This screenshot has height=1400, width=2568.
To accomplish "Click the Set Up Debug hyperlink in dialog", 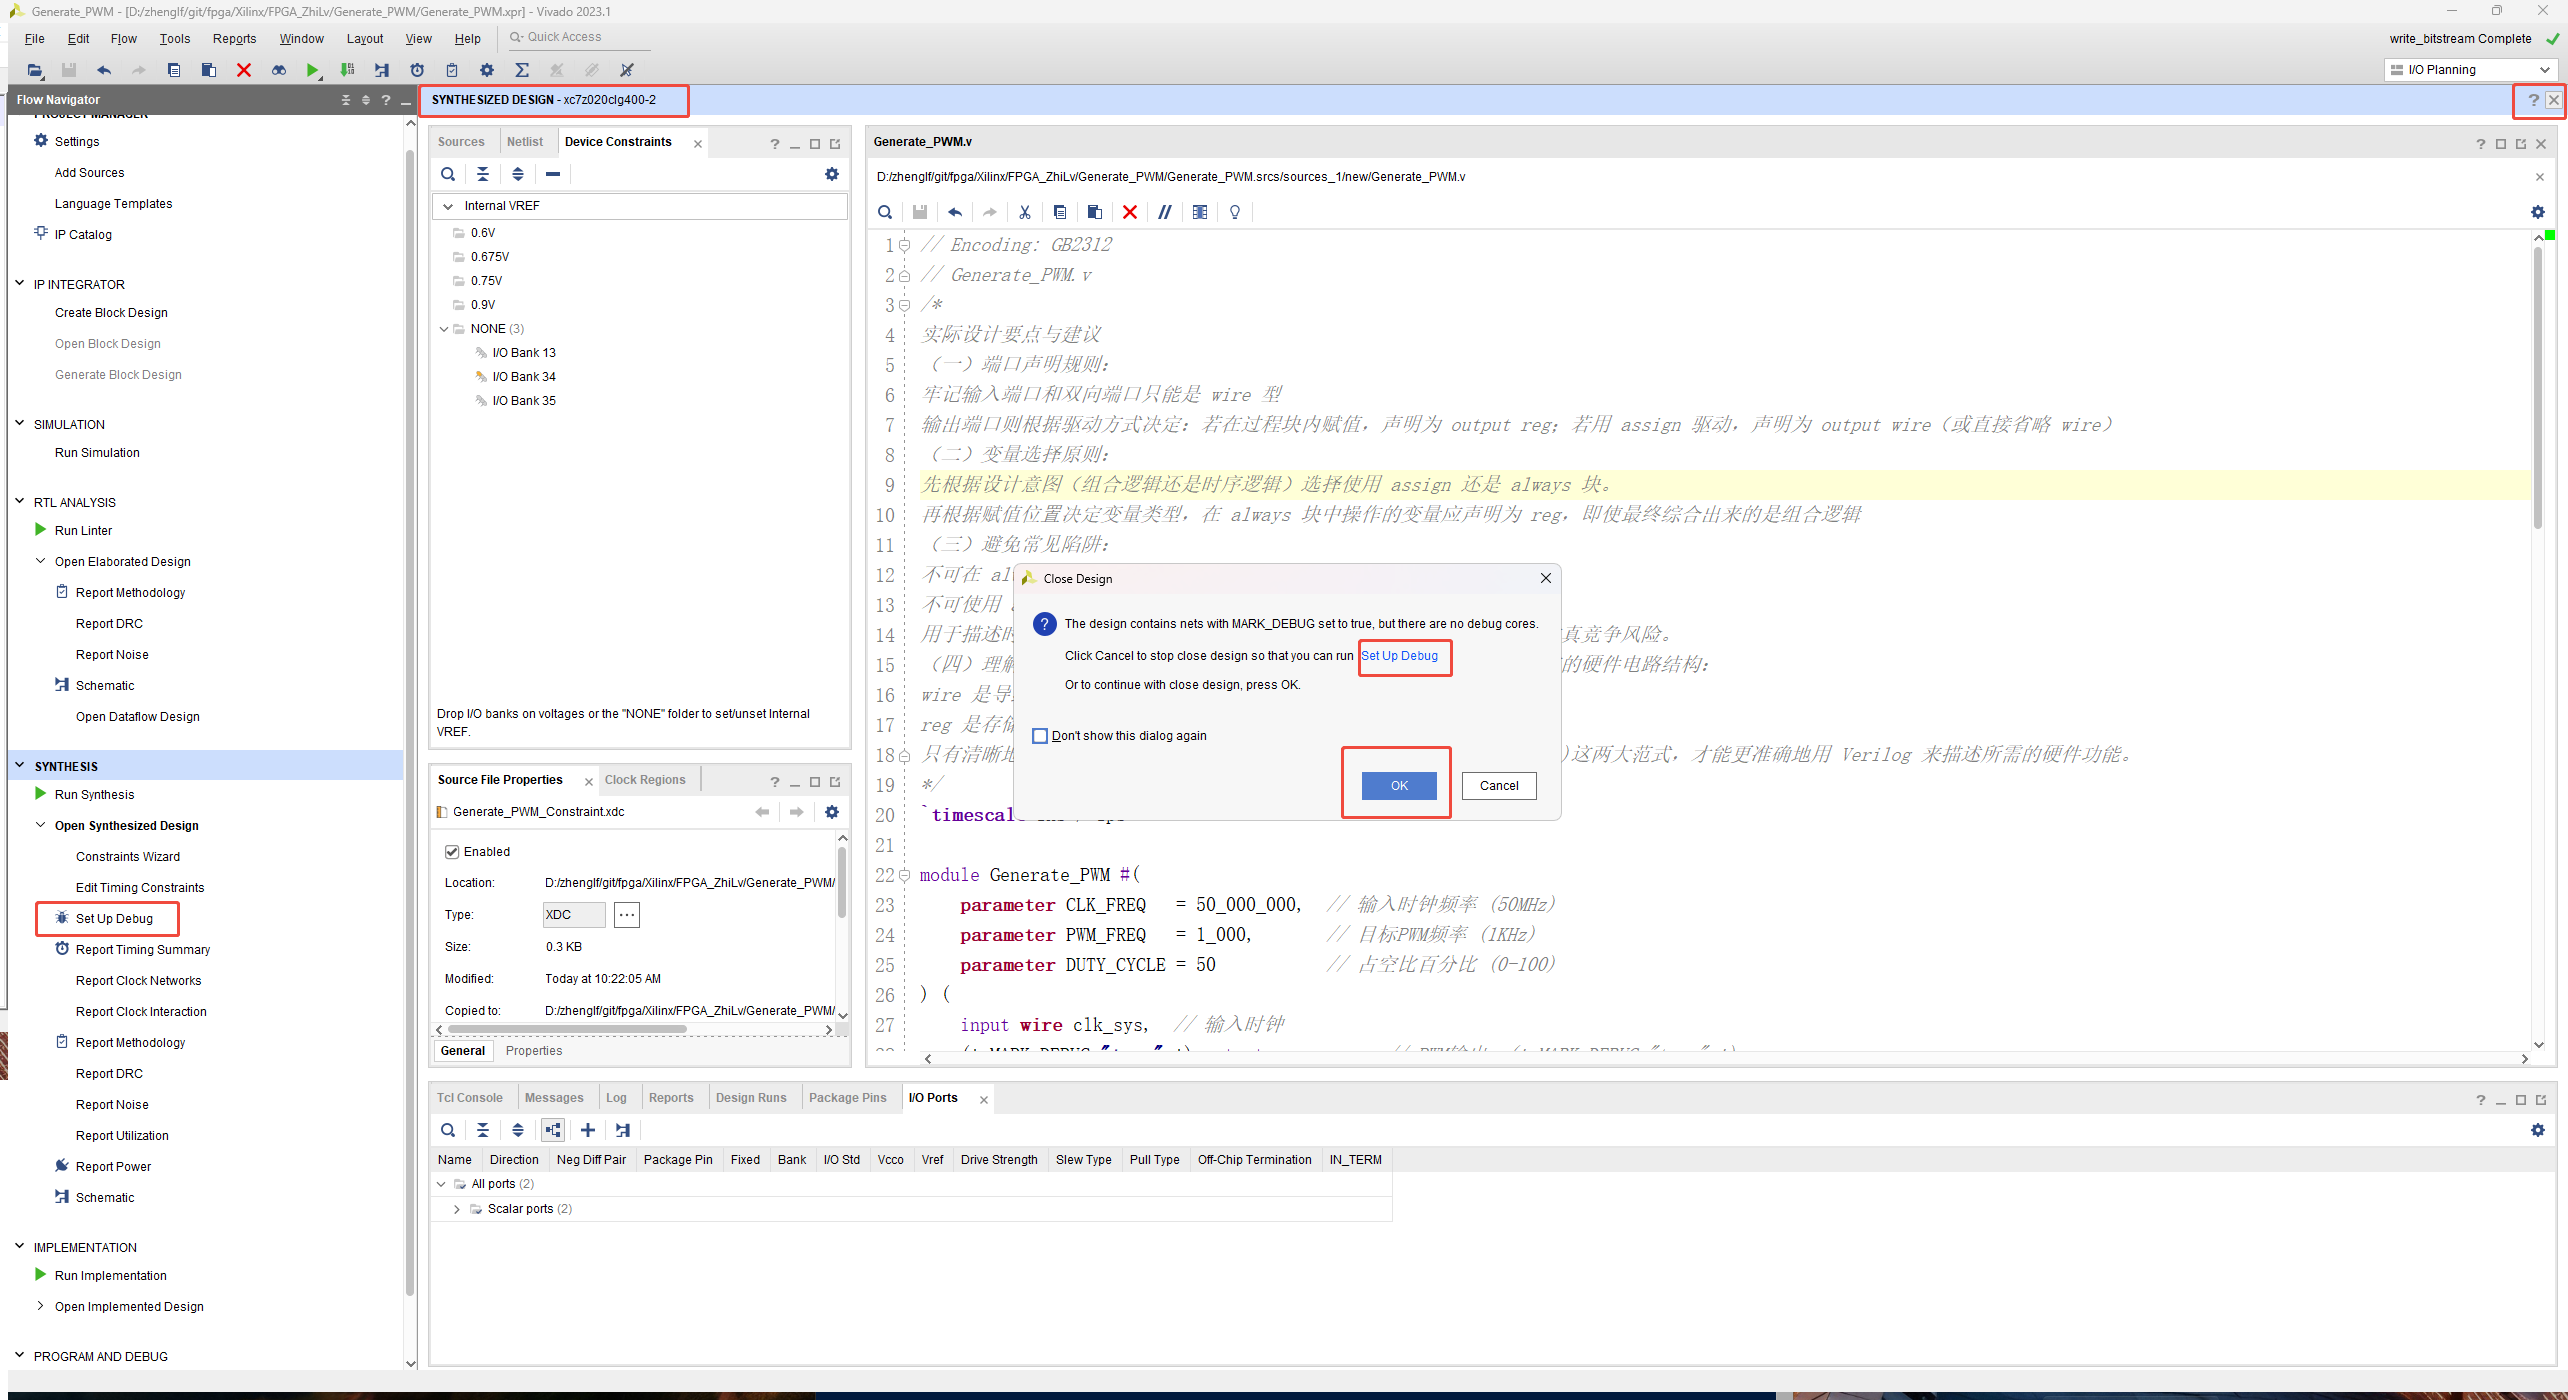I will tap(1399, 656).
